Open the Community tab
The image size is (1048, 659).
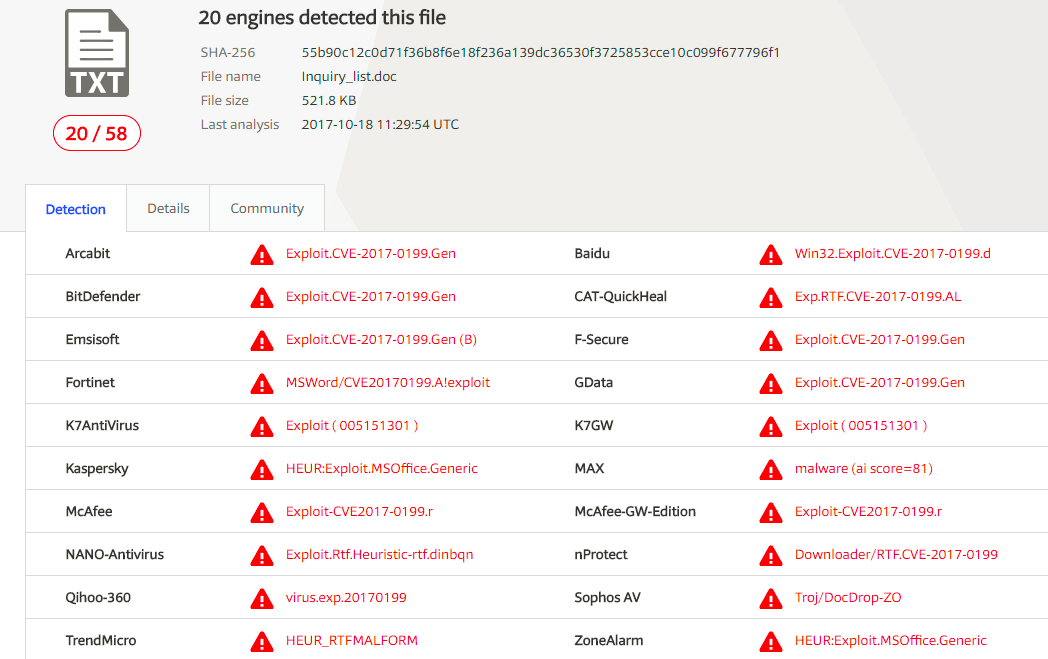(267, 208)
